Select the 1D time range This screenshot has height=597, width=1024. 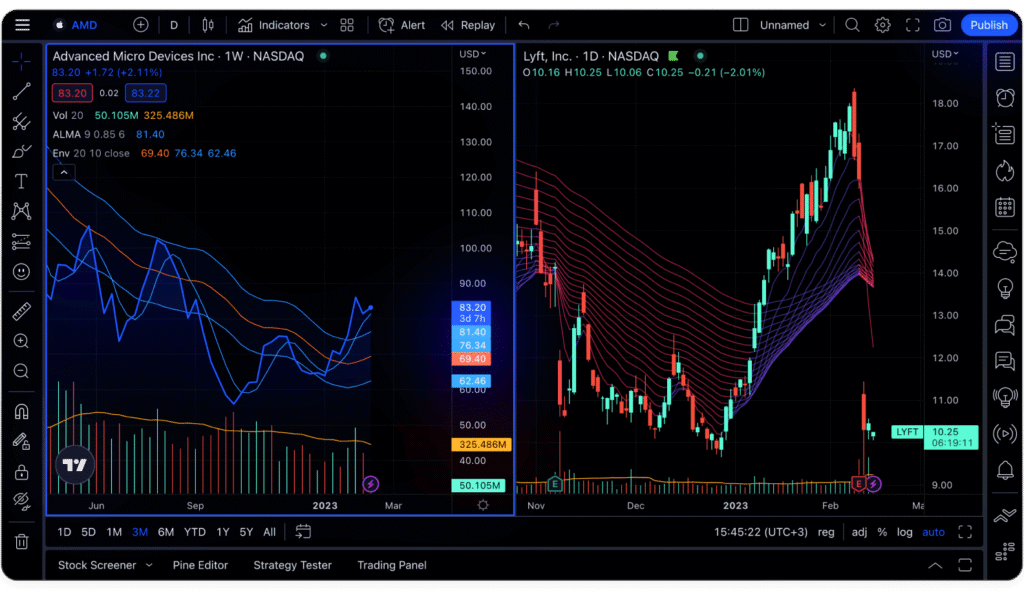[x=64, y=532]
